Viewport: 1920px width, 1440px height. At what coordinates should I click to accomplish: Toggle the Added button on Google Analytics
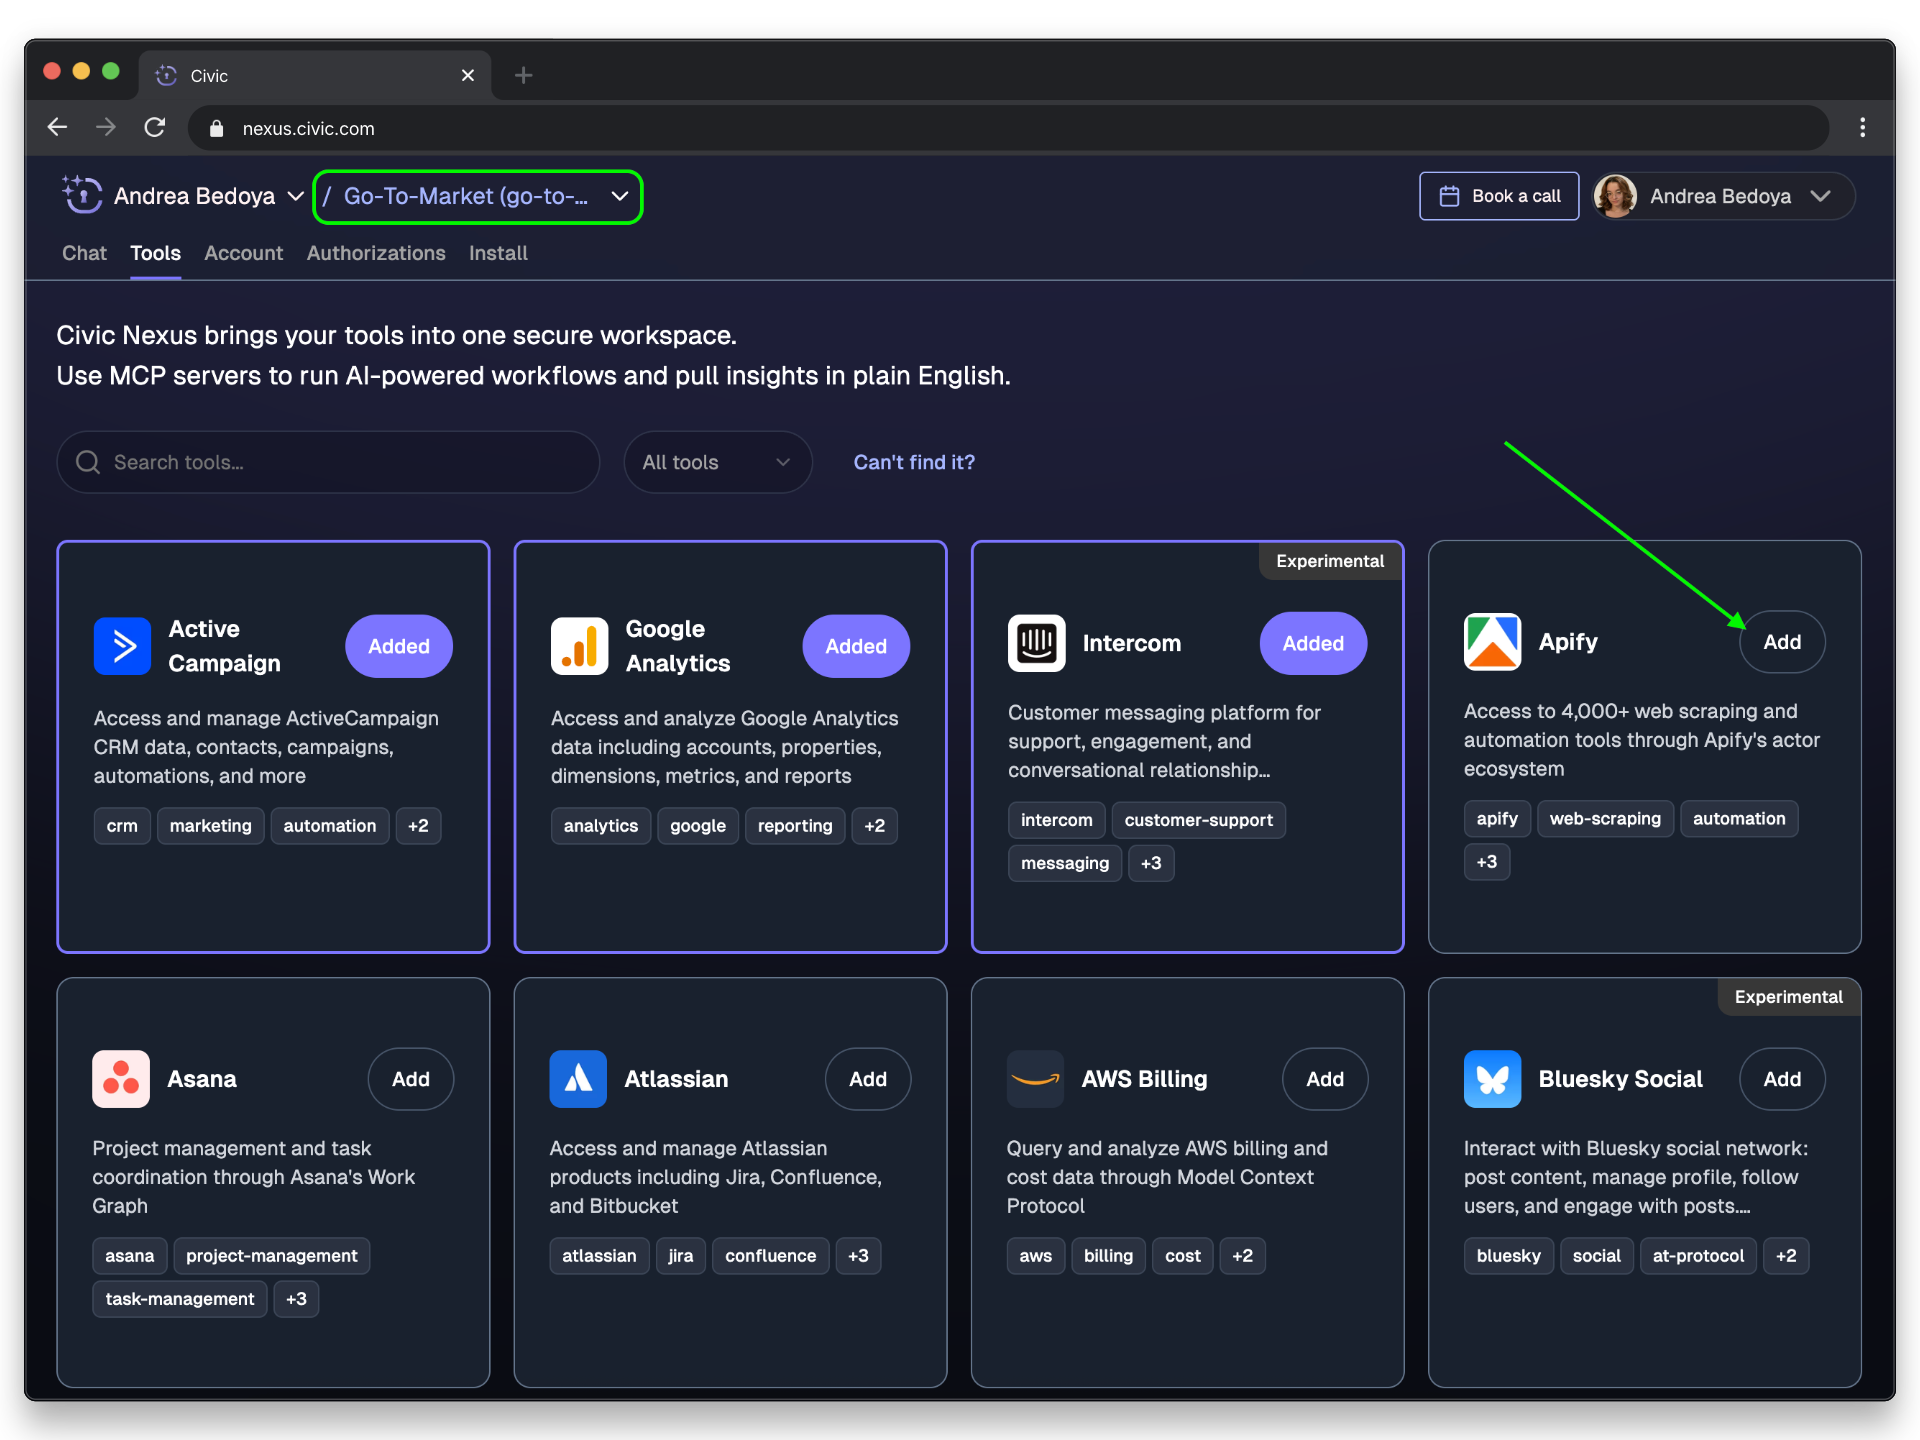pyautogui.click(x=855, y=646)
